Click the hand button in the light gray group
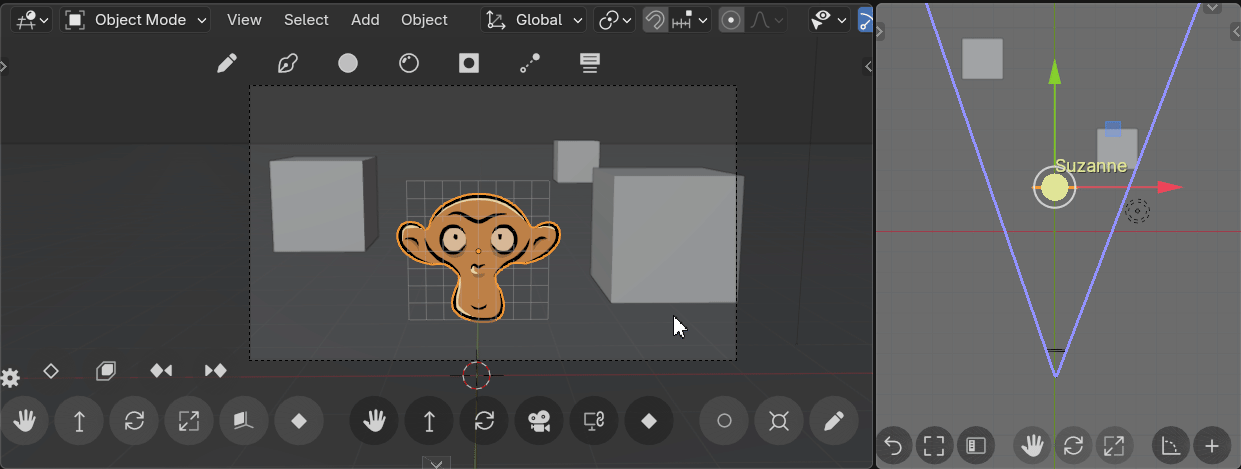This screenshot has height=469, width=1241. click(x=25, y=421)
